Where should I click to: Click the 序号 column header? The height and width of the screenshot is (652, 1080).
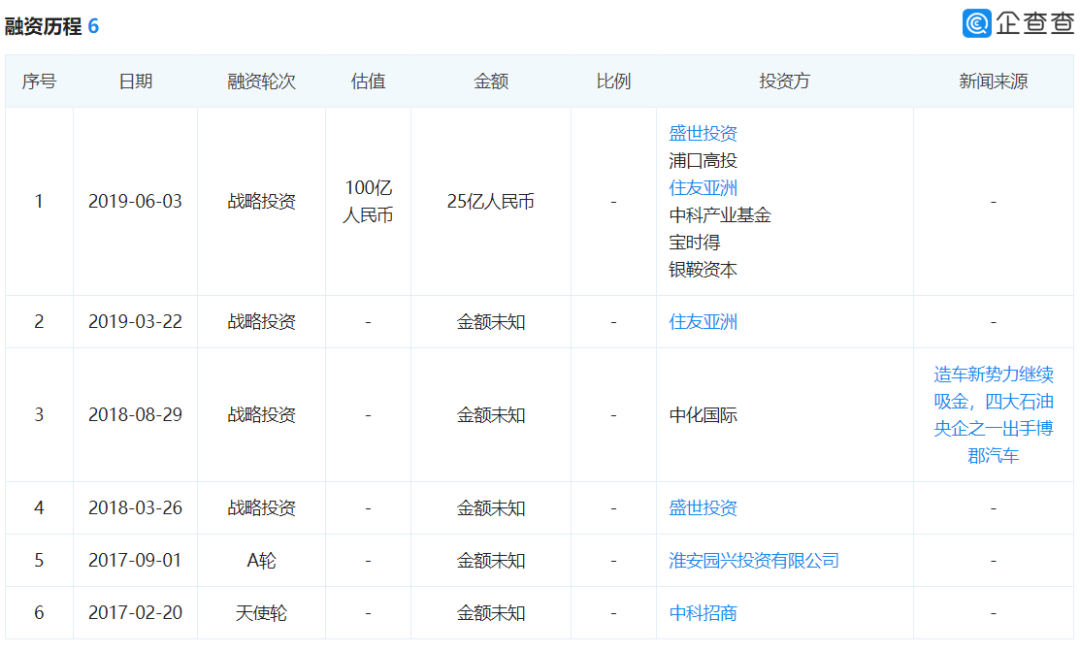tap(39, 81)
